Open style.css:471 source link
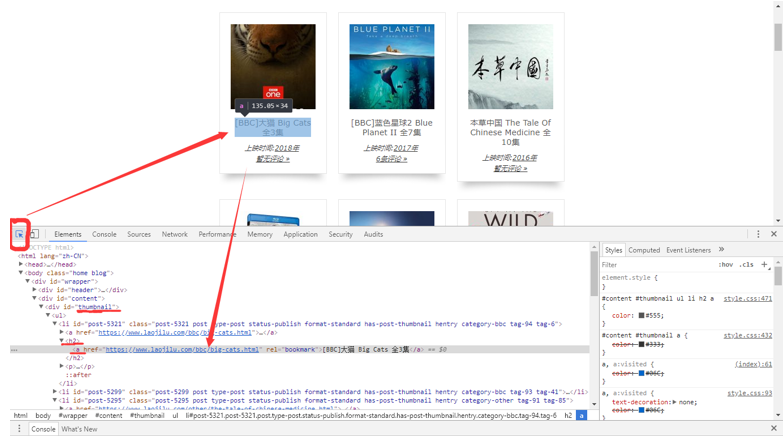784x436 pixels. click(747, 298)
